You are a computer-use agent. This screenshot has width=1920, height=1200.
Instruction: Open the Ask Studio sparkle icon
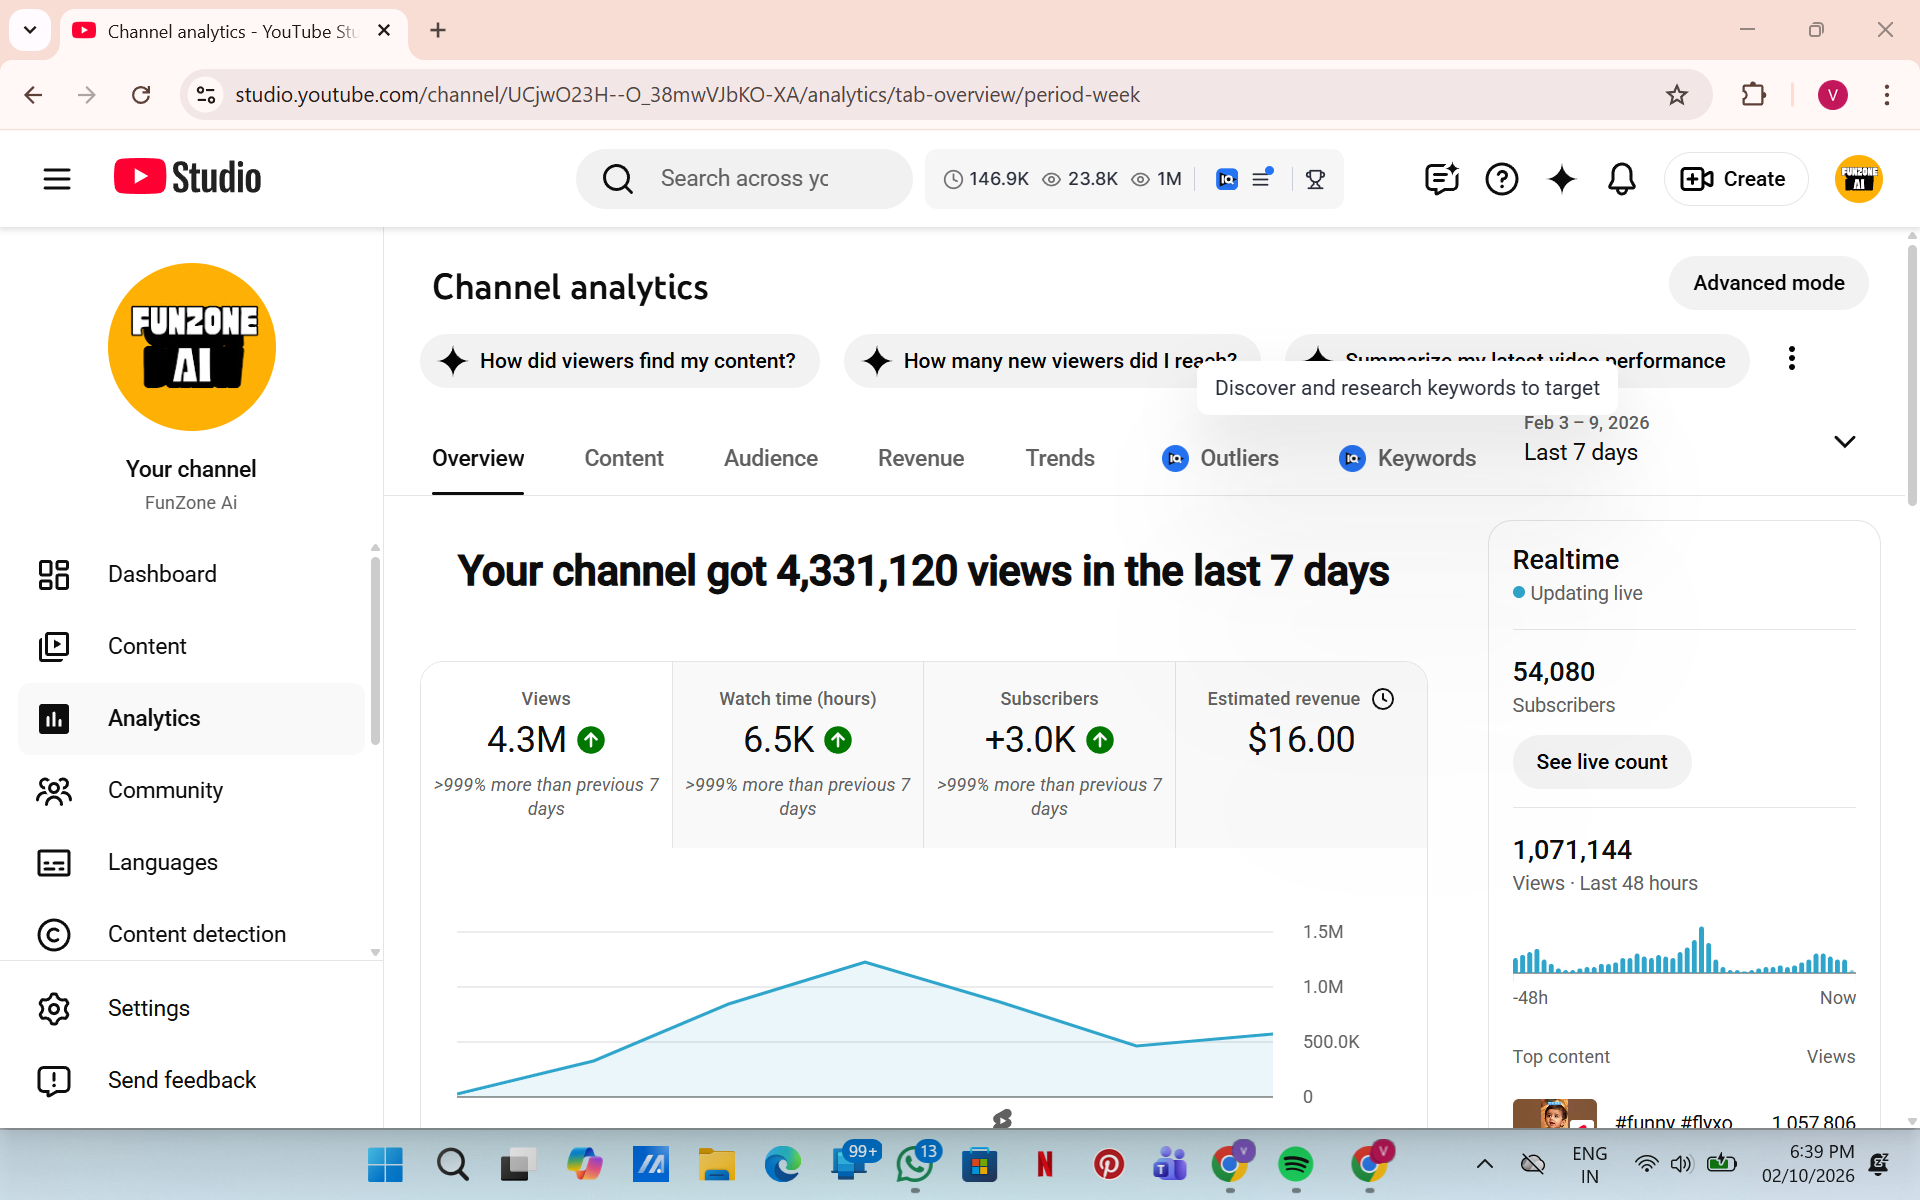(x=1561, y=179)
